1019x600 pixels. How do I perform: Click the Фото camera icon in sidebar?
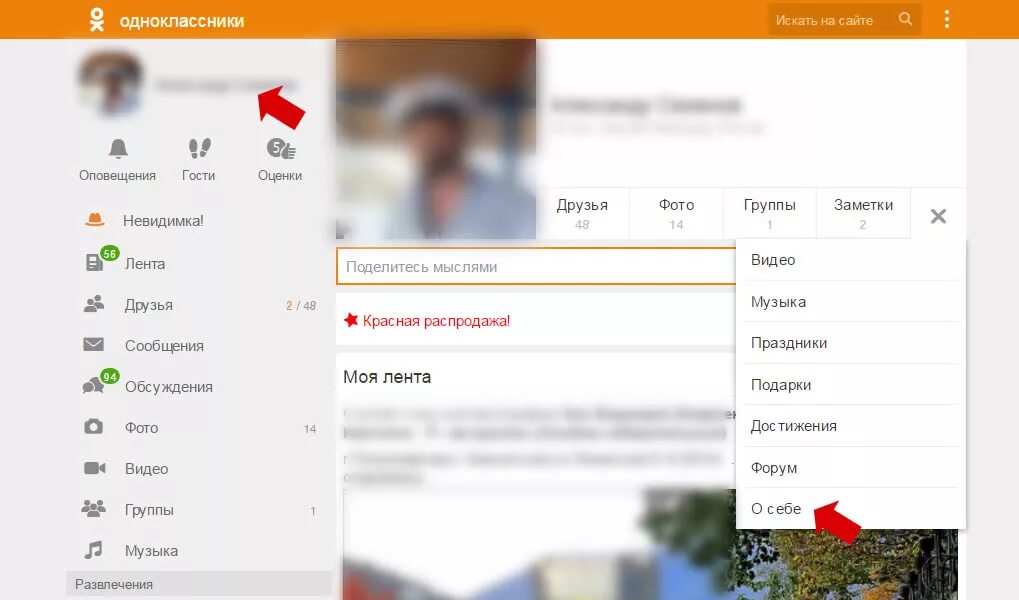pos(94,427)
